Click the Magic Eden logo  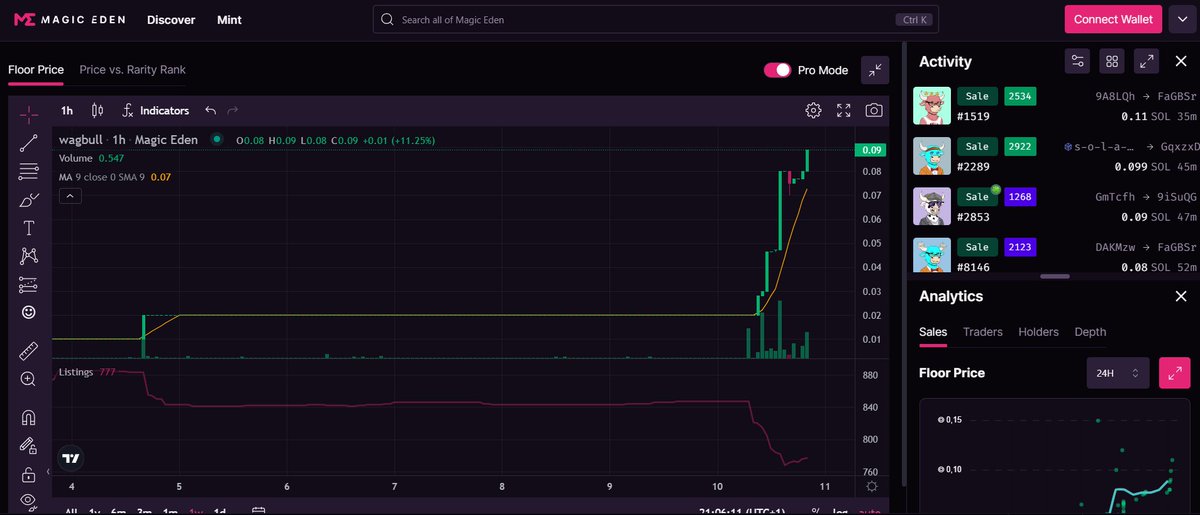click(71, 19)
